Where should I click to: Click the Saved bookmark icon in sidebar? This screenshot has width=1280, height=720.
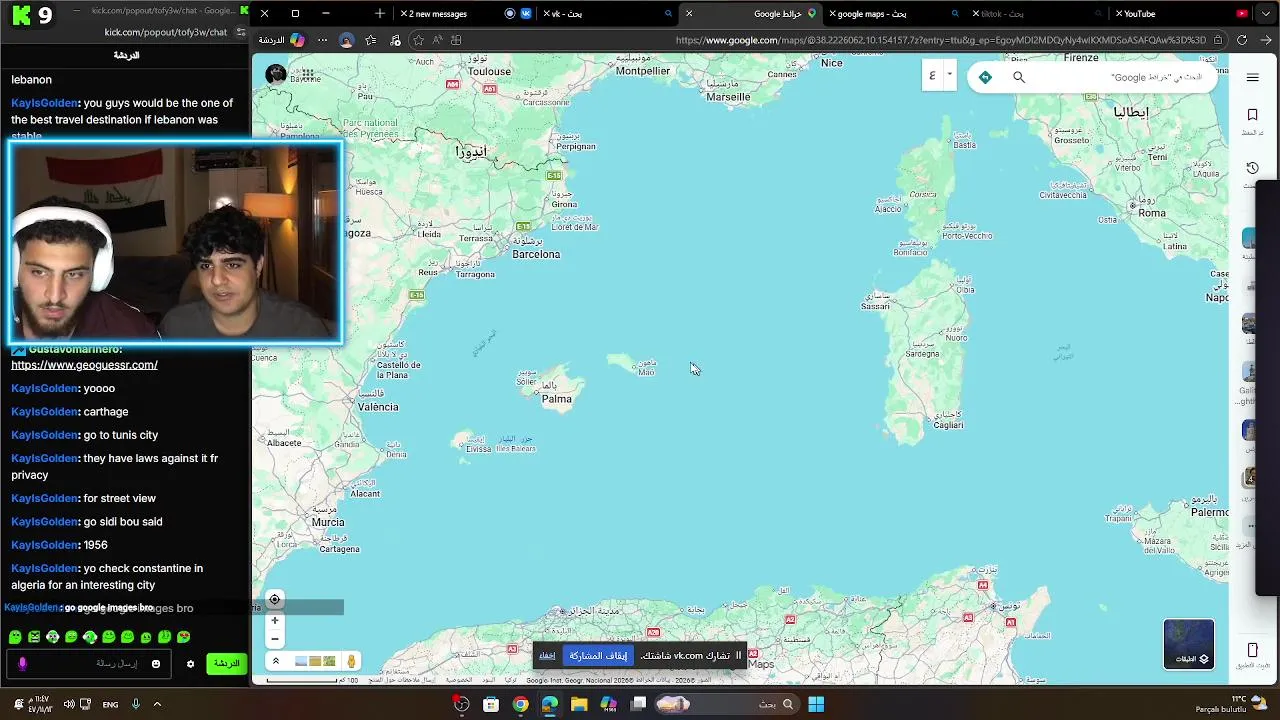[1252, 116]
